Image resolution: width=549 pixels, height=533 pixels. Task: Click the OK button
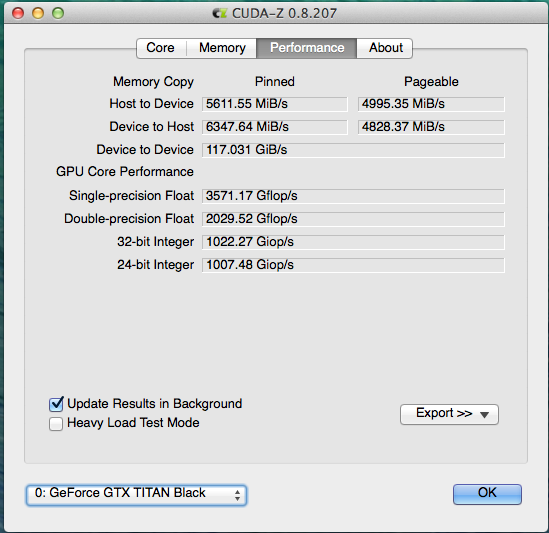(487, 494)
